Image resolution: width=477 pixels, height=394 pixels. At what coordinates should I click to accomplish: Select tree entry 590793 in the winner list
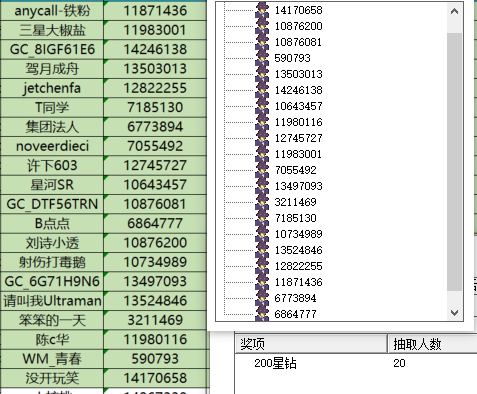point(292,58)
